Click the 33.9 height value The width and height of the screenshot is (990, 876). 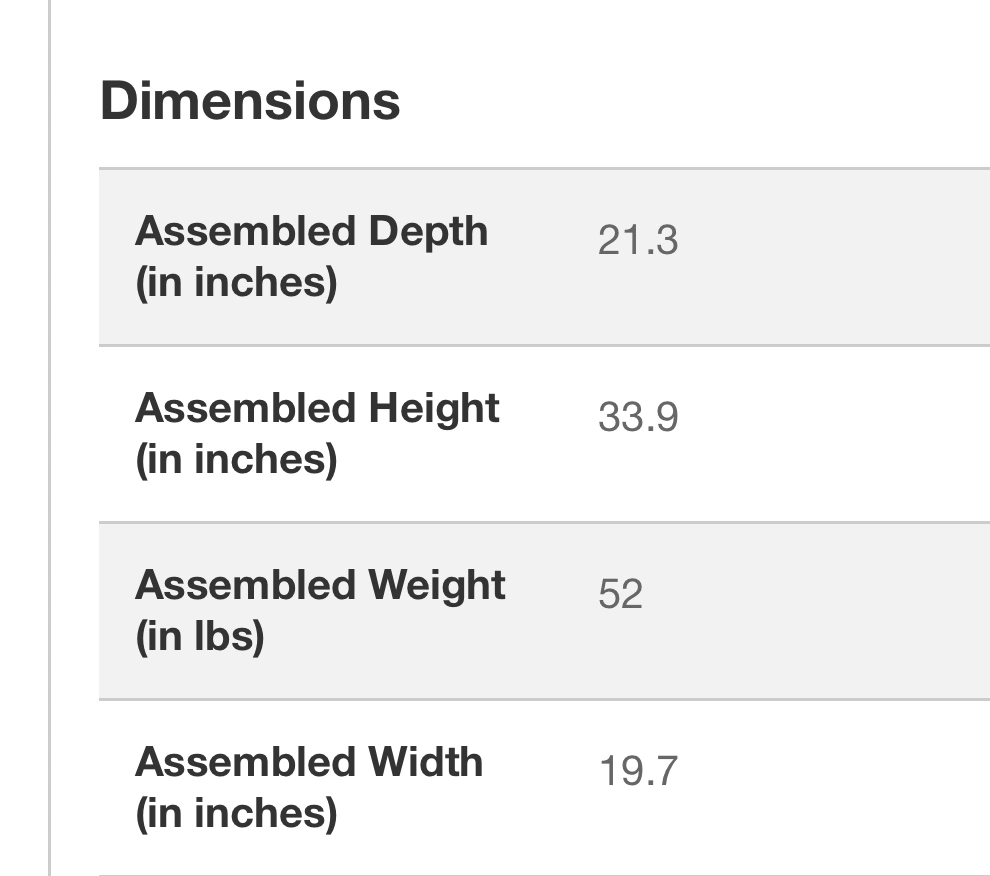pos(638,417)
